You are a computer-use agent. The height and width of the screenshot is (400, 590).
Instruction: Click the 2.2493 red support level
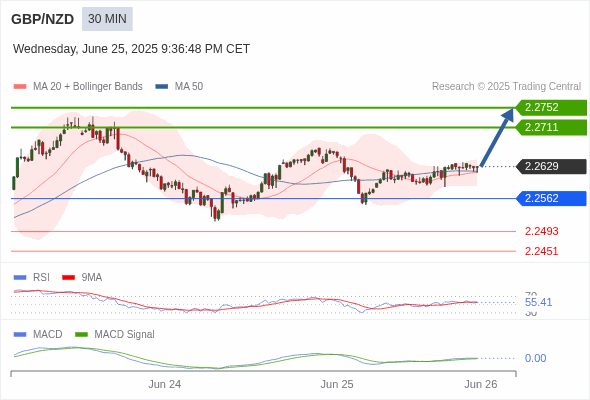541,231
